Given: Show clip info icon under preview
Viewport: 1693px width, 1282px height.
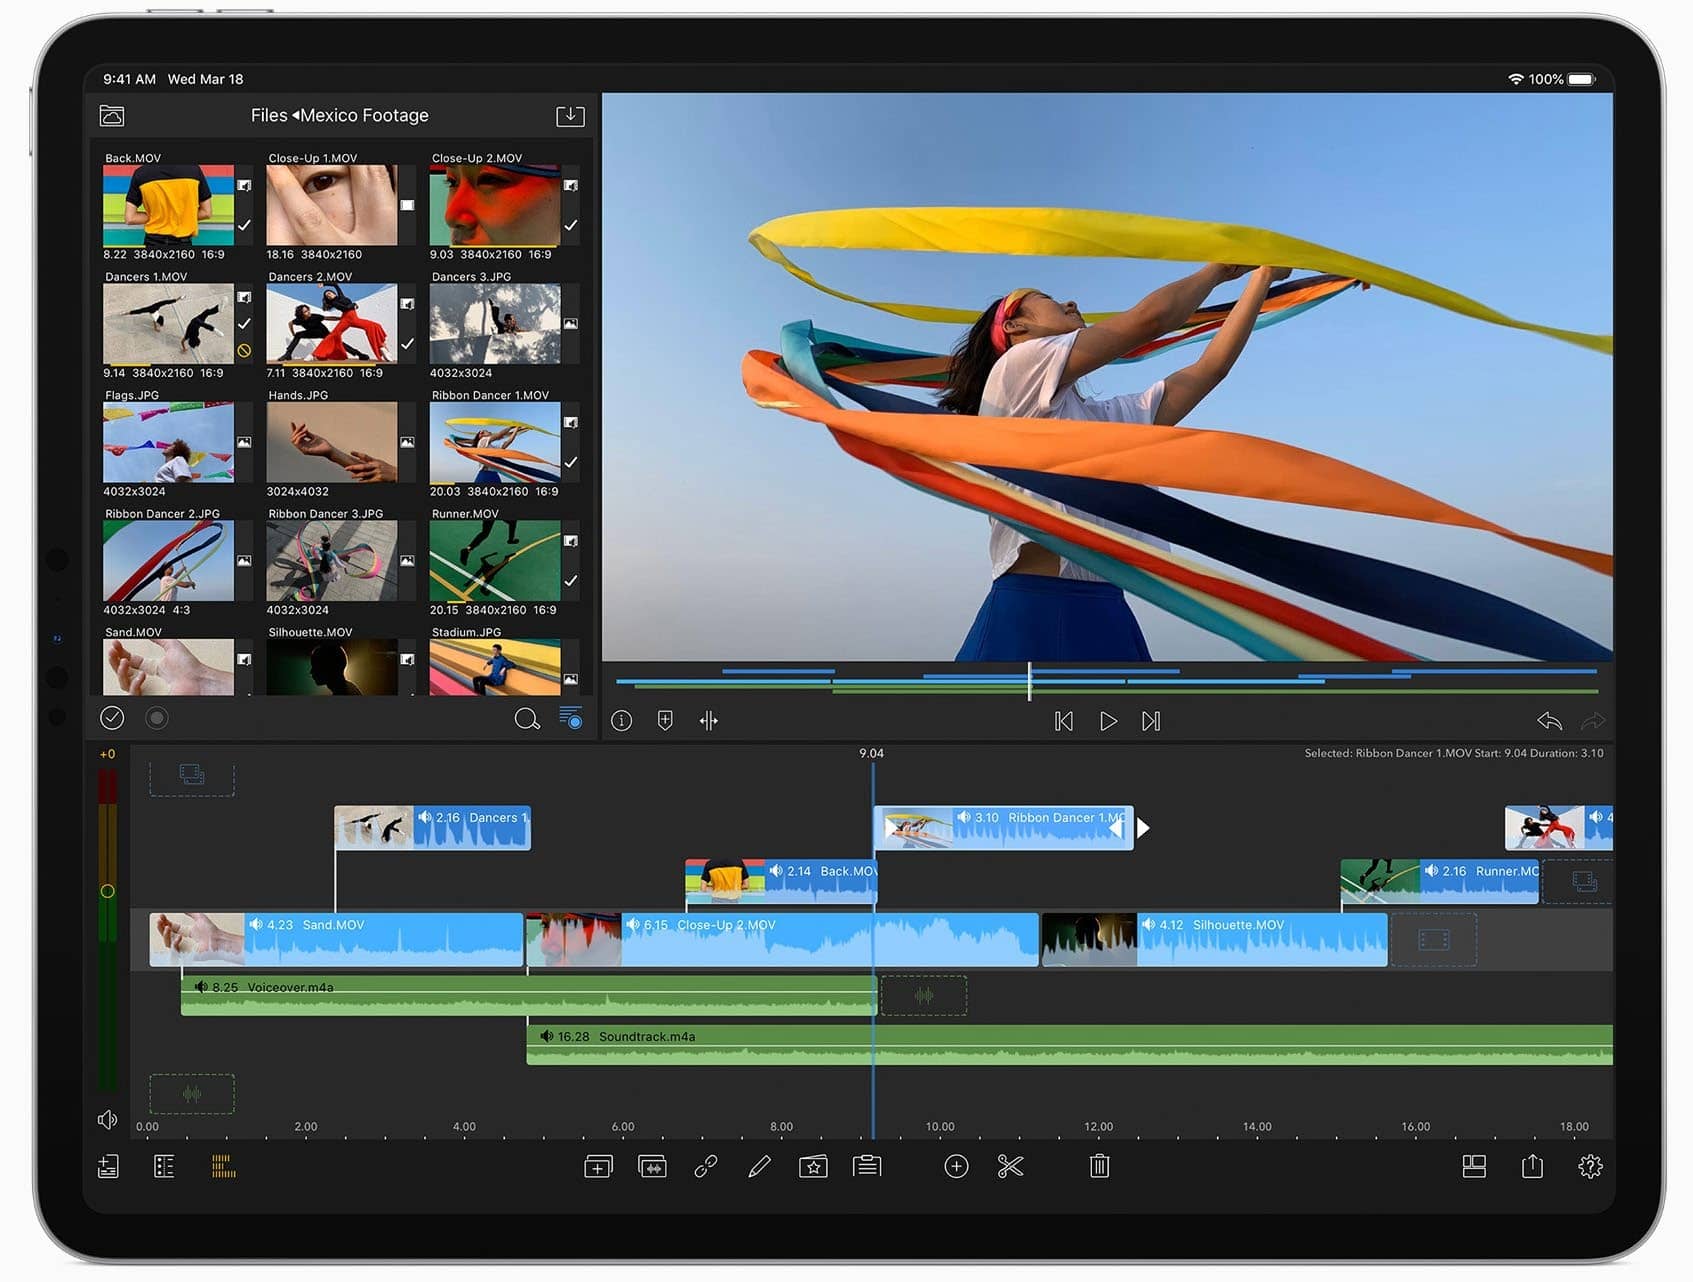Looking at the screenshot, I should pyautogui.click(x=622, y=721).
